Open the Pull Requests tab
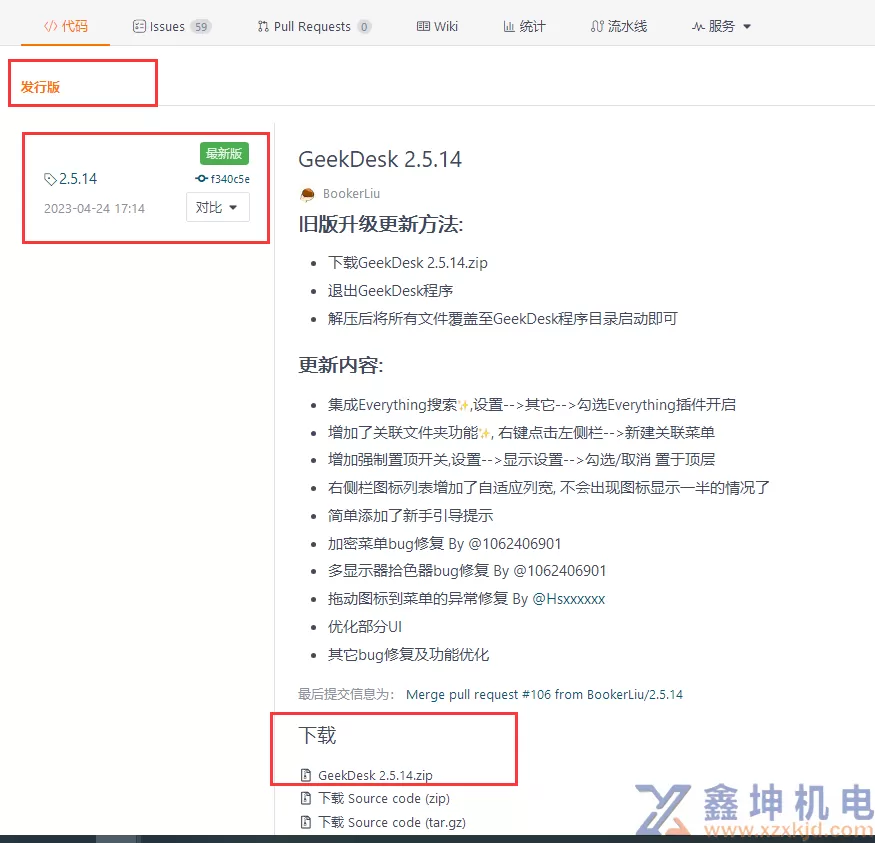This screenshot has width=875, height=843. coord(314,26)
